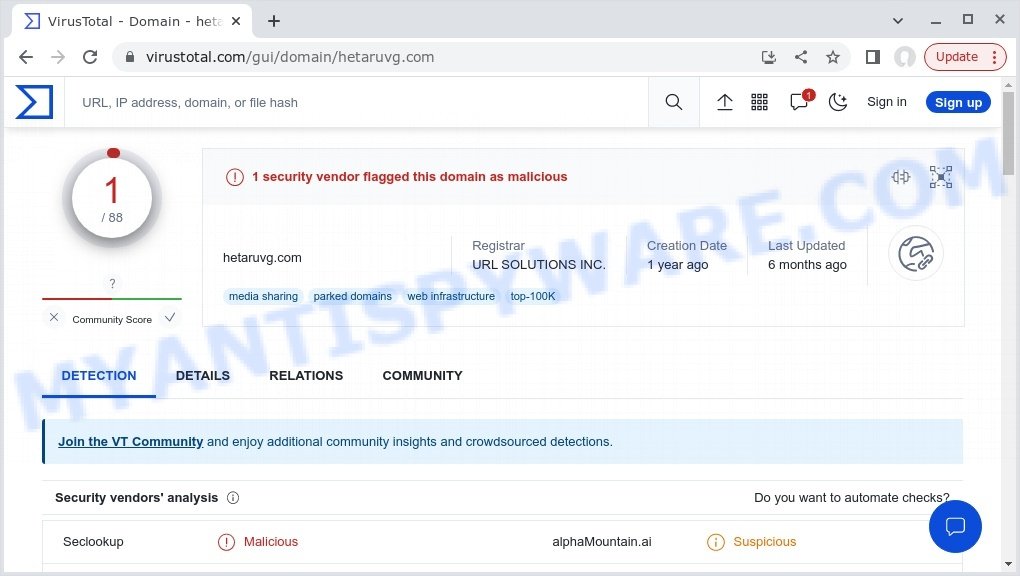Reload the page with refresh icon

click(x=90, y=57)
